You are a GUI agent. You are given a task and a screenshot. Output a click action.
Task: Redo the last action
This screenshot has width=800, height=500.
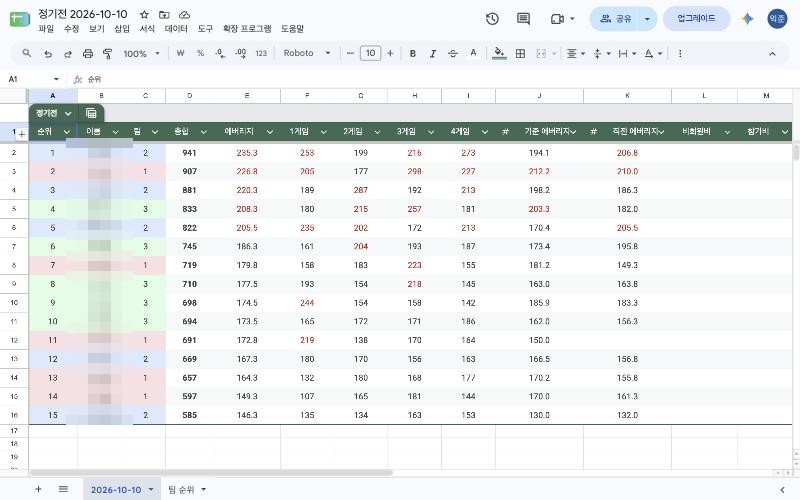[67, 54]
